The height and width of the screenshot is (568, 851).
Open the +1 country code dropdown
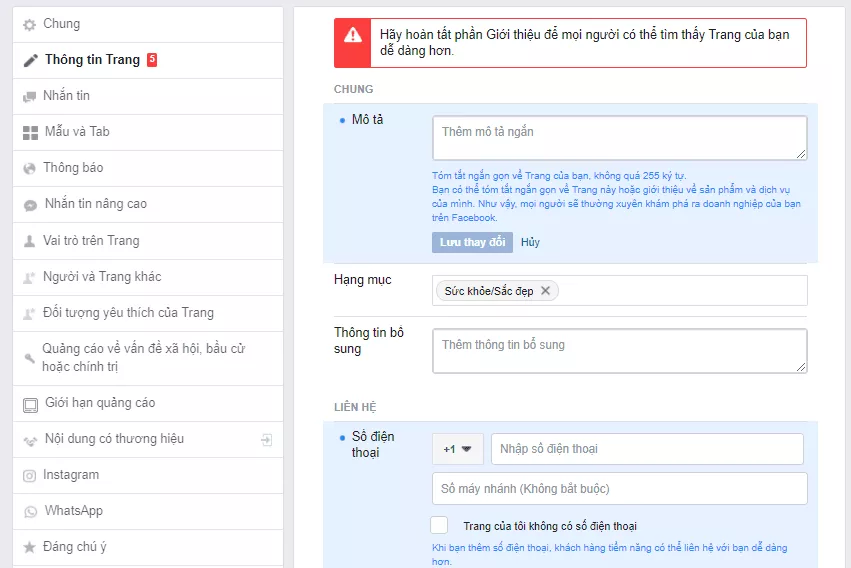click(457, 449)
